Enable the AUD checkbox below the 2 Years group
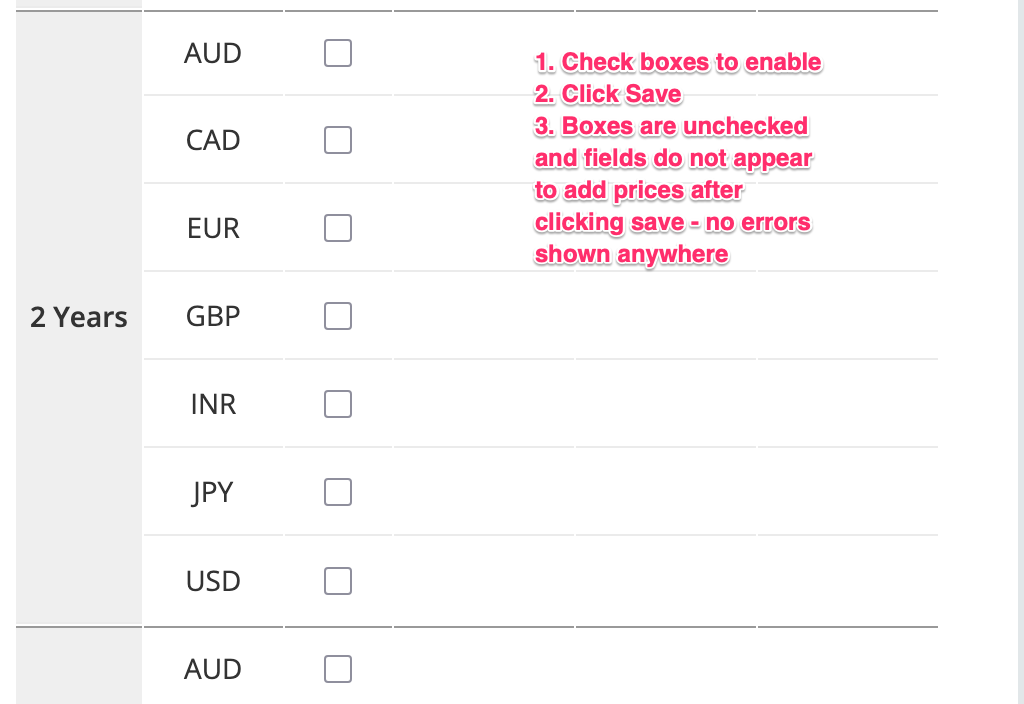This screenshot has width=1024, height=704. tap(338, 668)
